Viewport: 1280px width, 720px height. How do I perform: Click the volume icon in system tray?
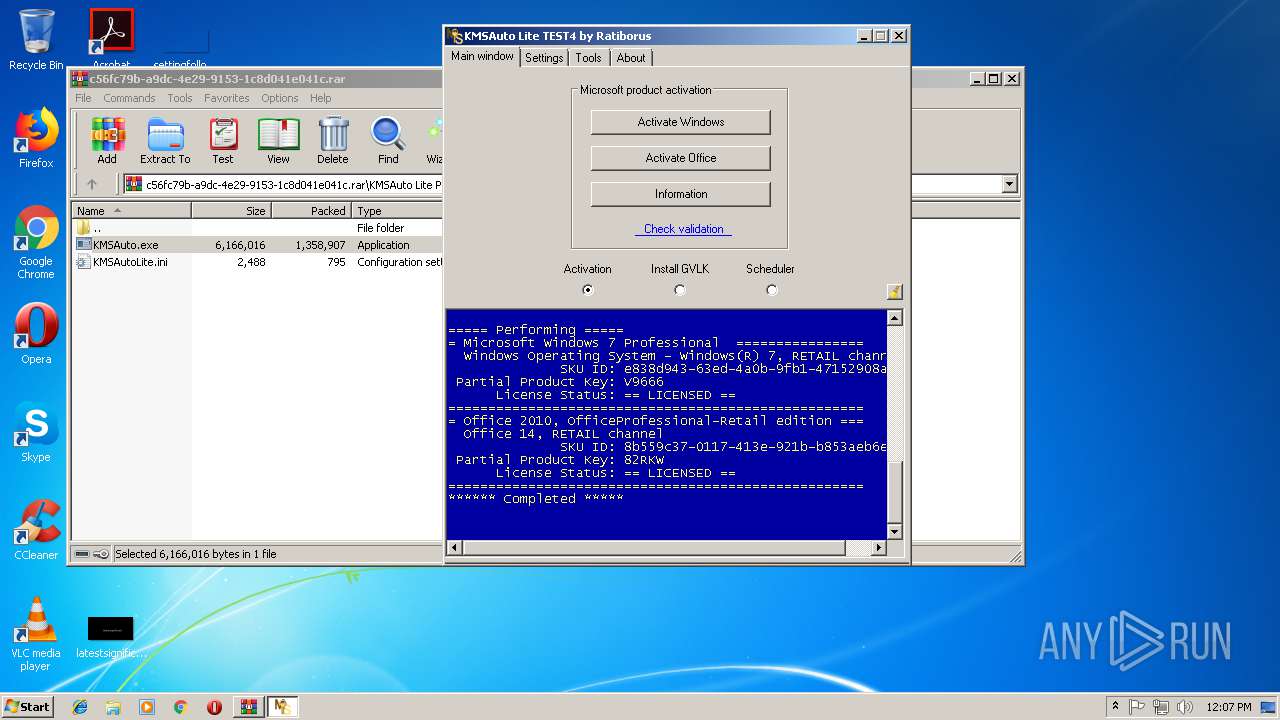(1185, 707)
